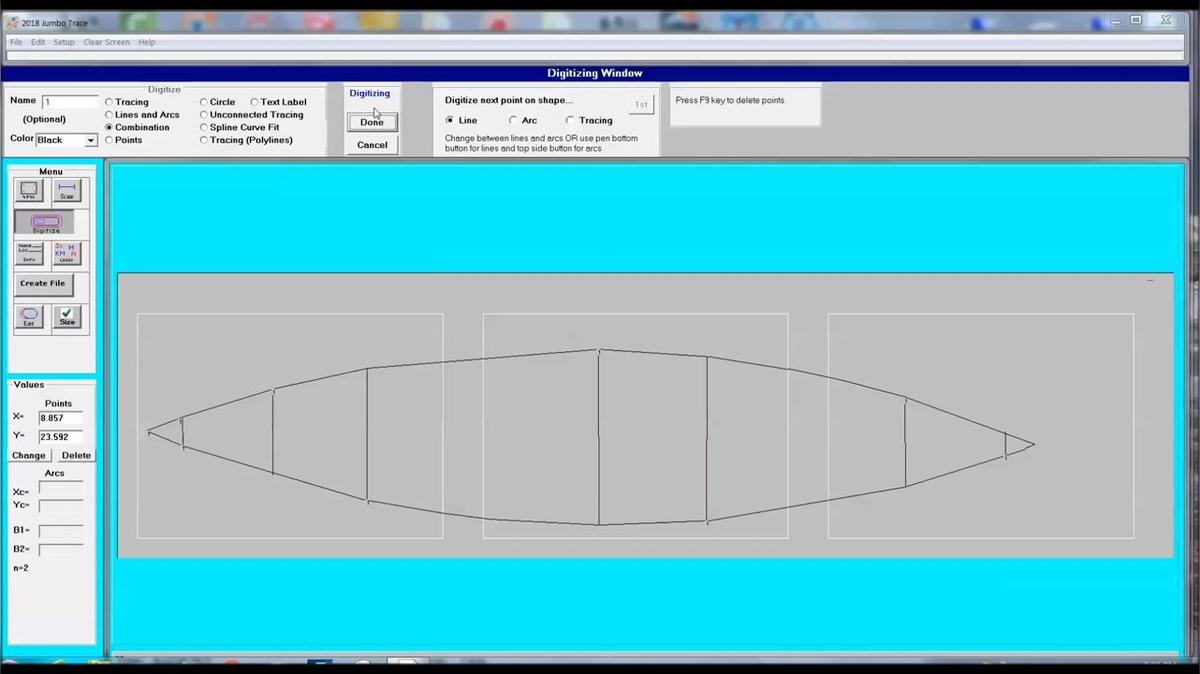Screen dimensions: 1200x674
Task: Click the Xc= arc field
Action: coord(60,488)
